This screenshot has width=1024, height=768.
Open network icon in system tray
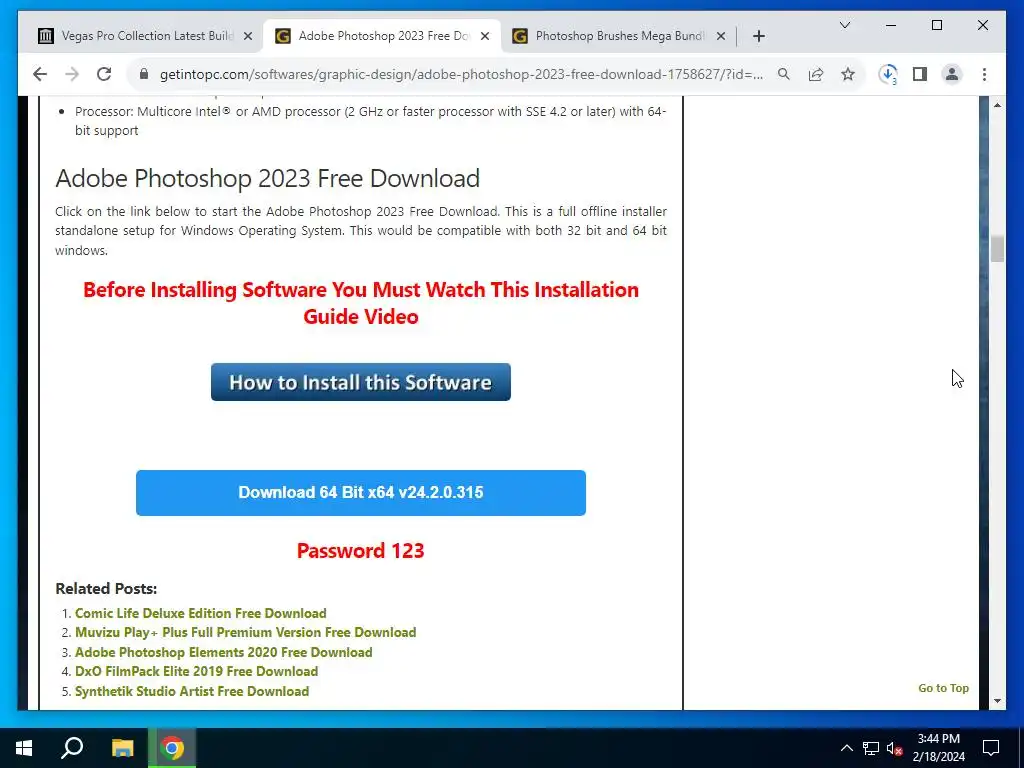pyautogui.click(x=871, y=748)
